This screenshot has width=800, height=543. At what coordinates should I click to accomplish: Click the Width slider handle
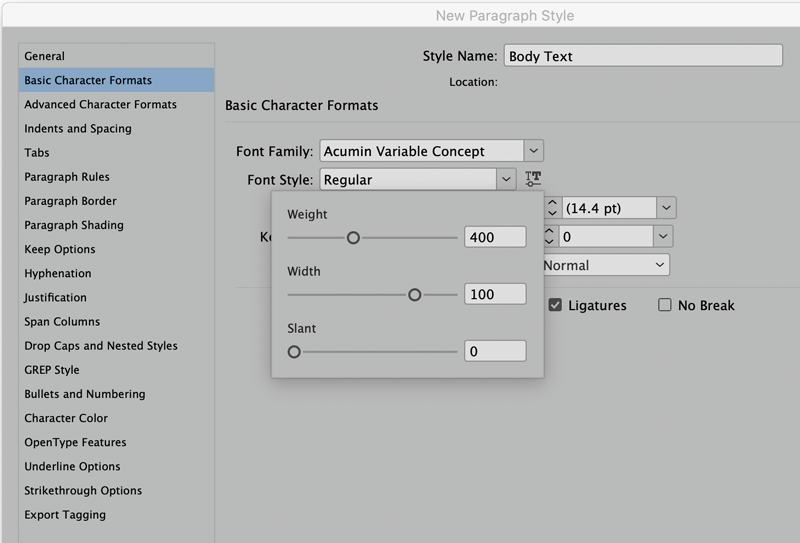point(414,295)
